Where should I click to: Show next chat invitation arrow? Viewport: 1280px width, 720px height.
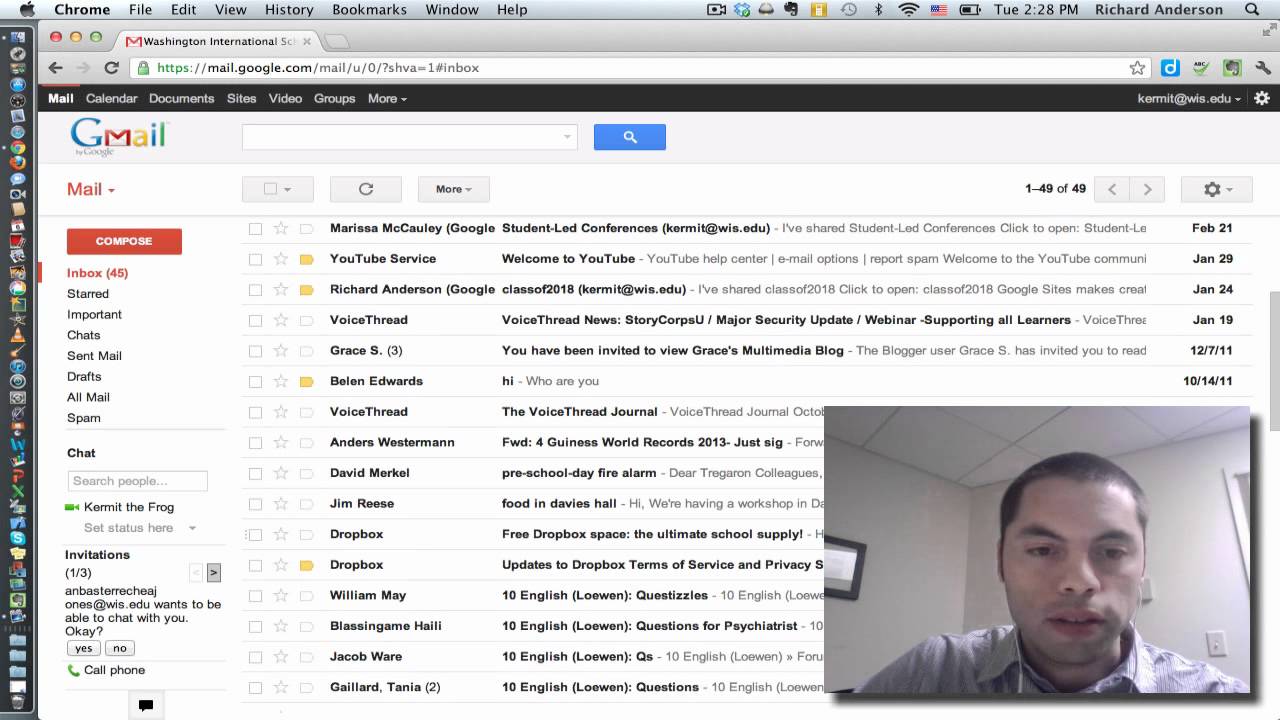(214, 573)
